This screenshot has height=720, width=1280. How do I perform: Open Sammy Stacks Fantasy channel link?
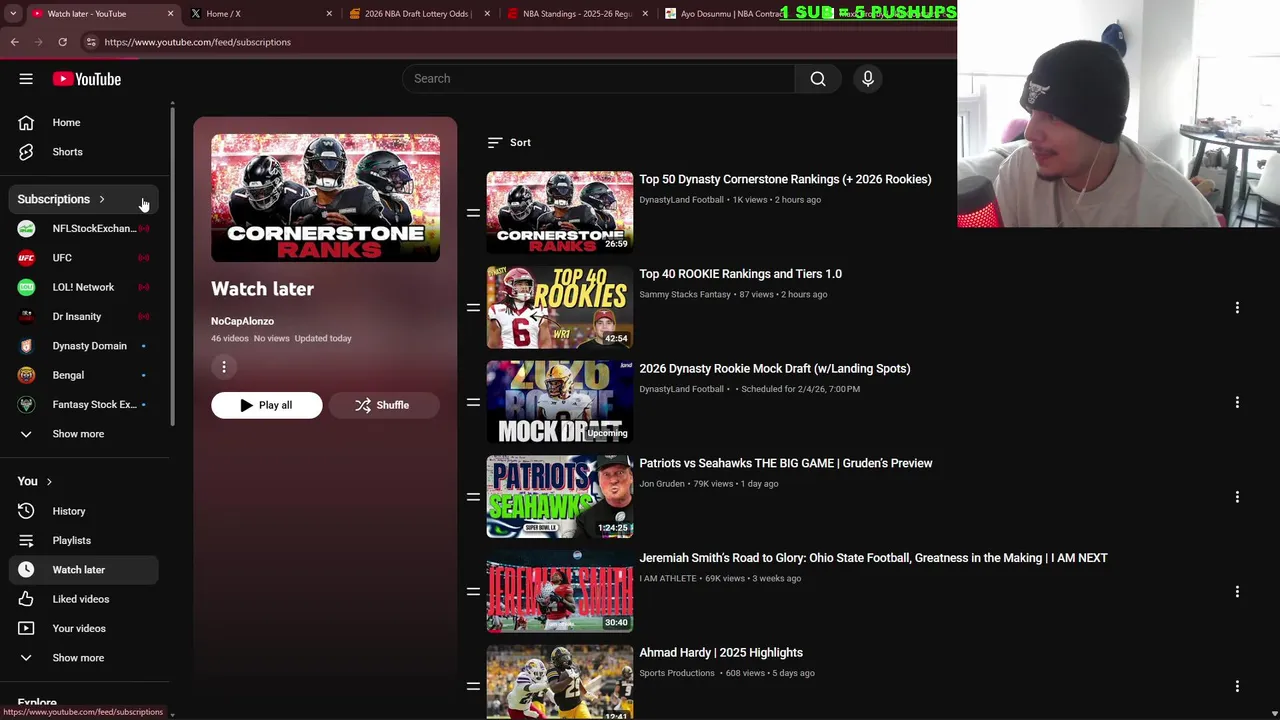click(x=685, y=295)
